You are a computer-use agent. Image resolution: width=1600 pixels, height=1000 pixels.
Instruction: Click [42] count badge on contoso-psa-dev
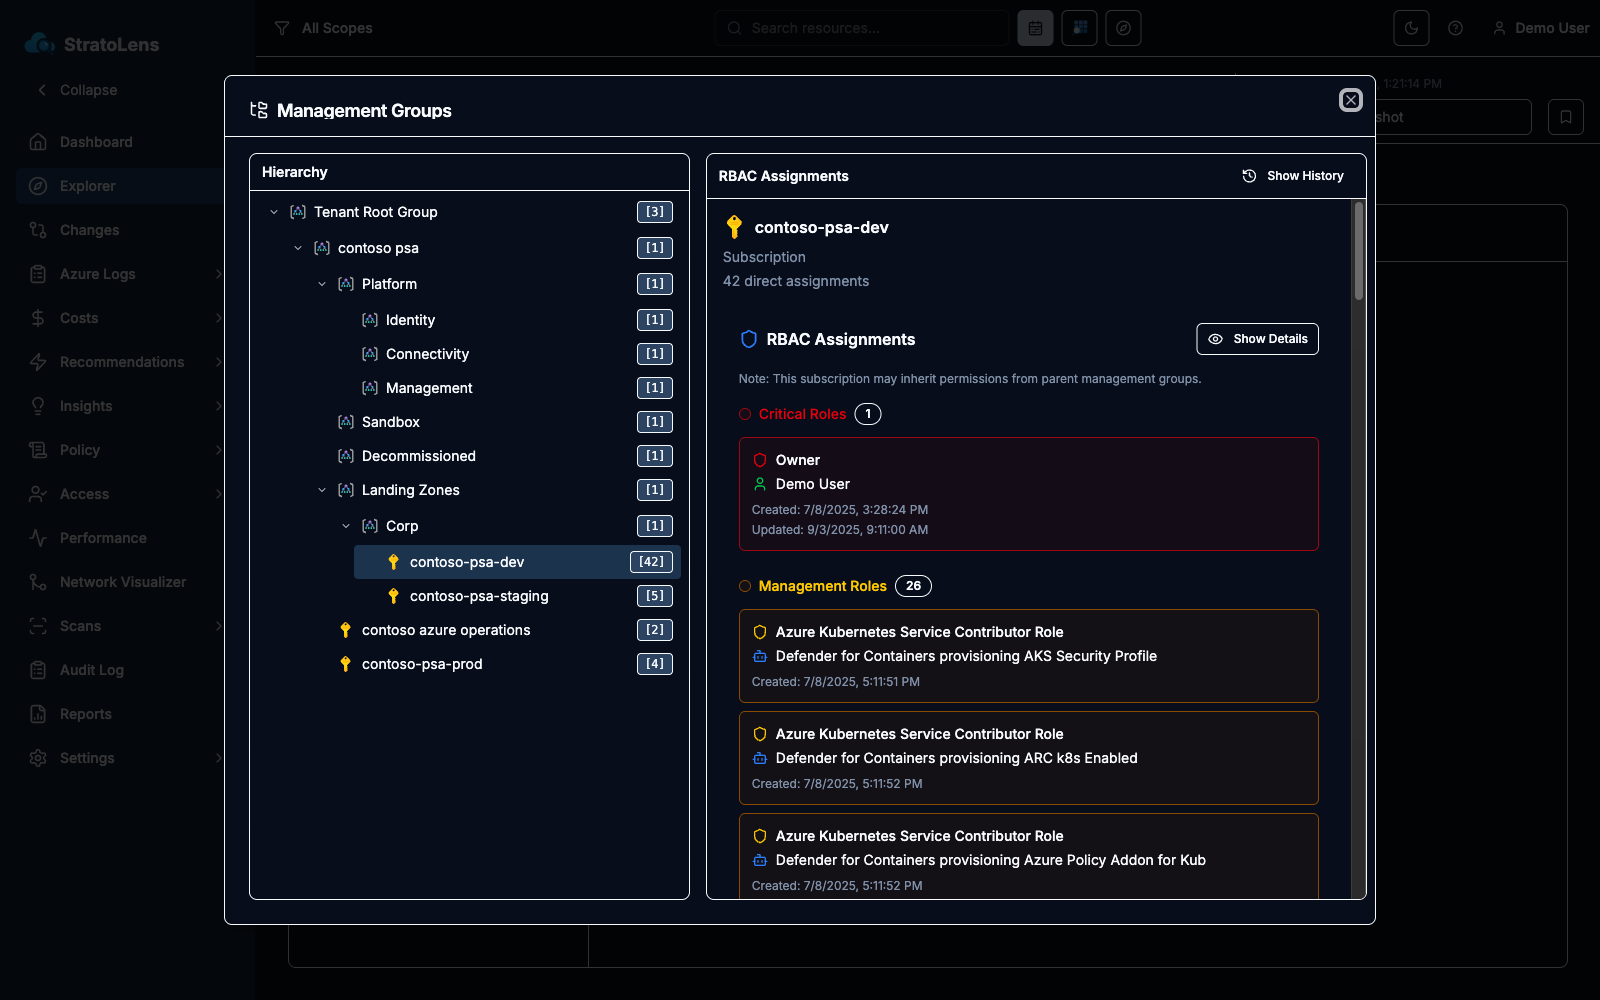coord(651,562)
